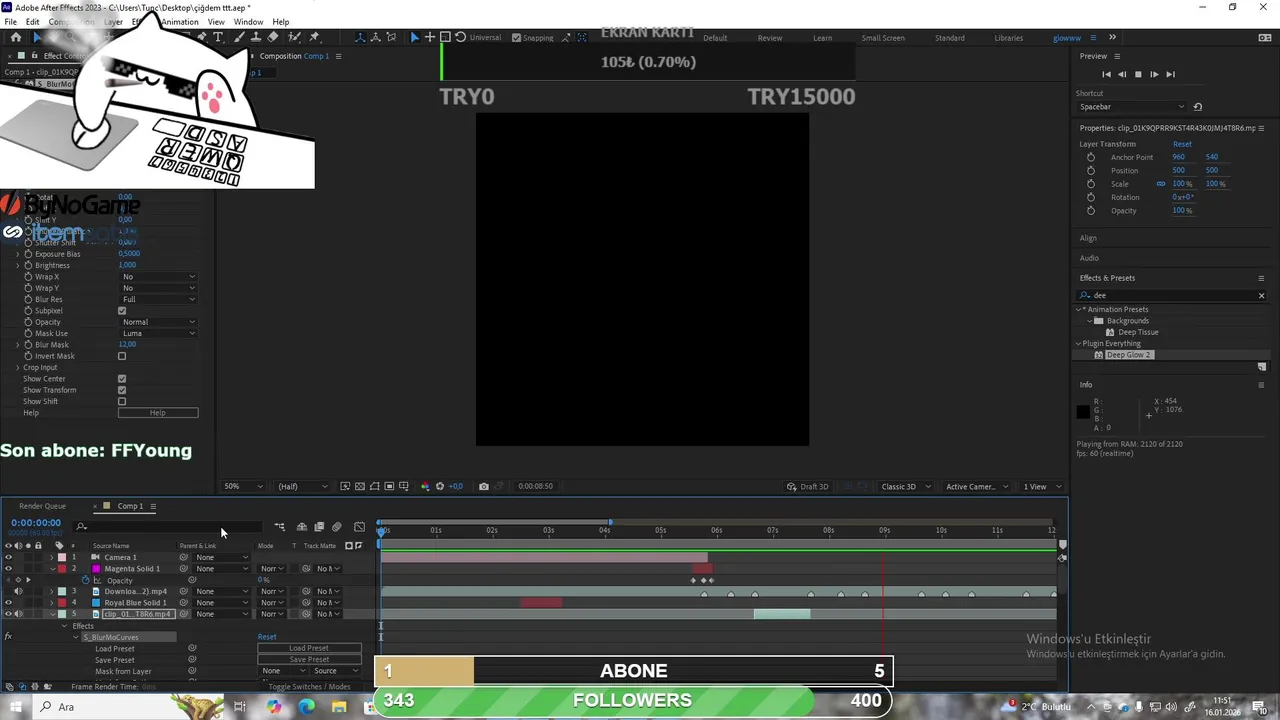The width and height of the screenshot is (1280, 720).
Task: Hide the Camera 1 layer
Action: point(8,557)
